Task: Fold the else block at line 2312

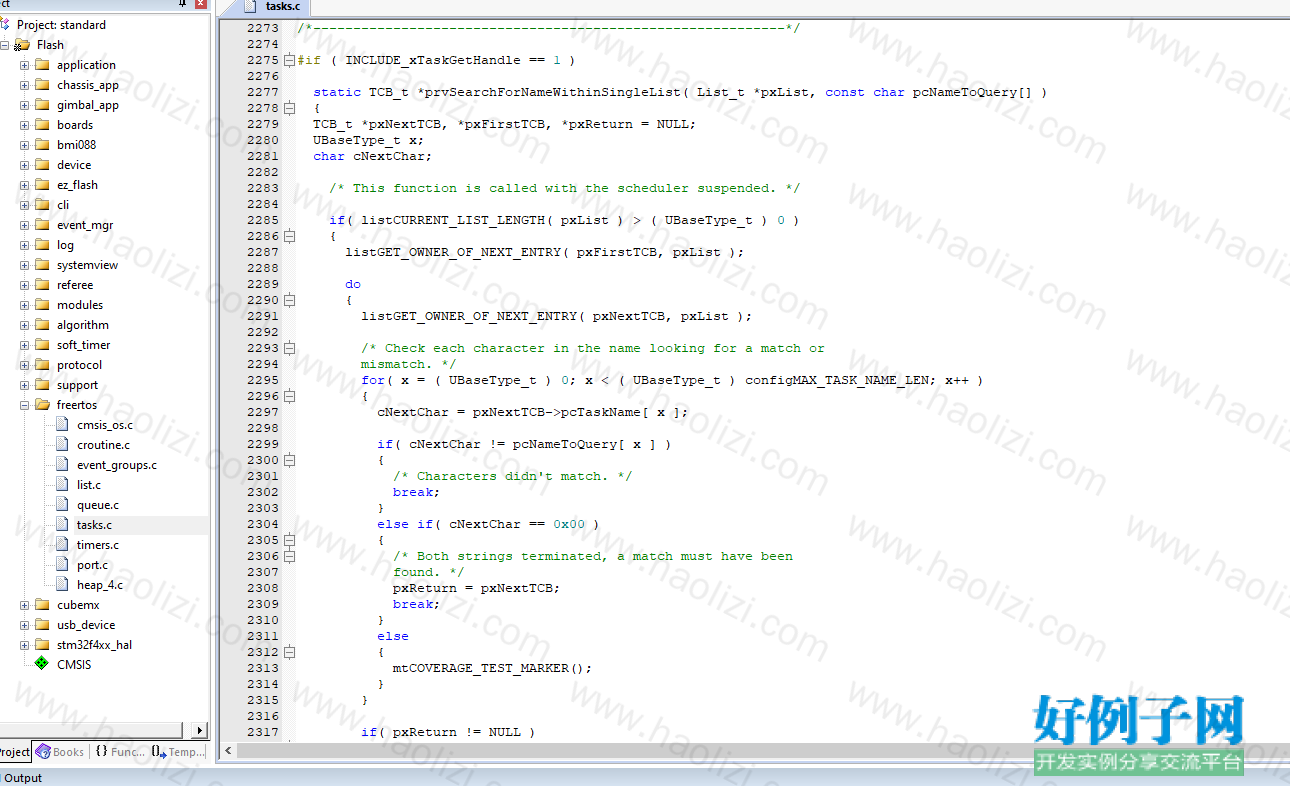Action: (x=289, y=652)
